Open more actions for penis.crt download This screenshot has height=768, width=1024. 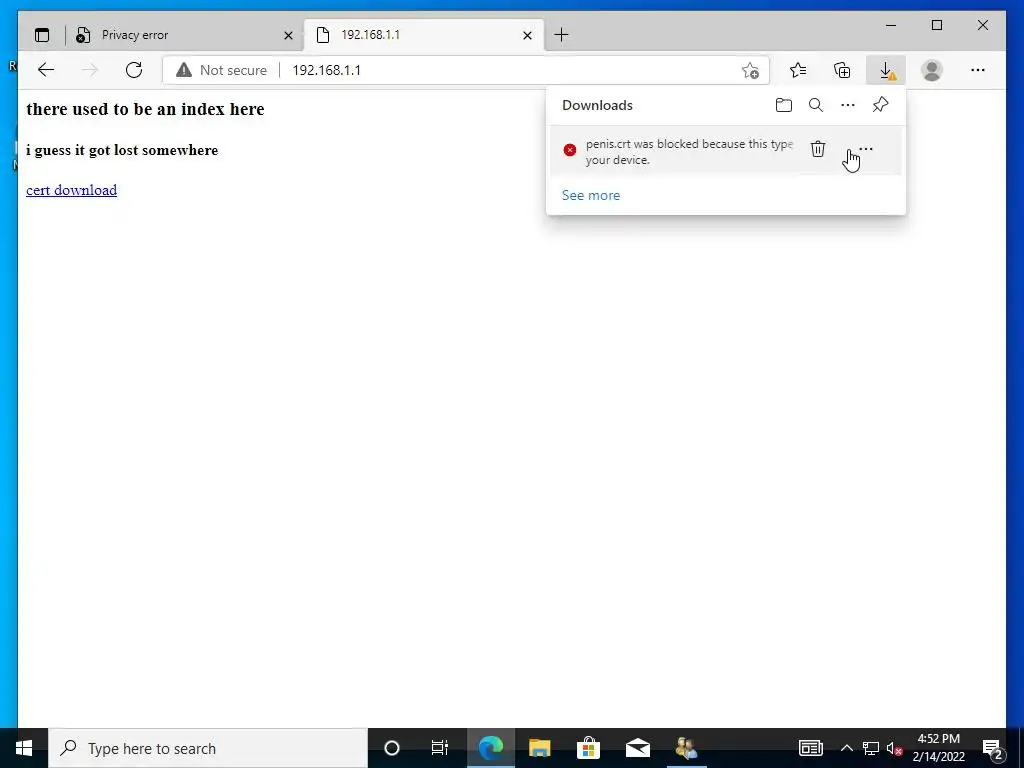[x=866, y=149]
